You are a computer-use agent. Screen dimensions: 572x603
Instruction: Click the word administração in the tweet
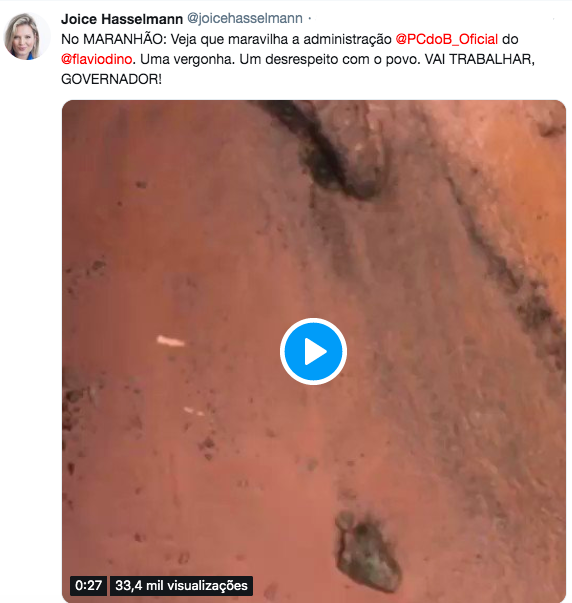[347, 39]
